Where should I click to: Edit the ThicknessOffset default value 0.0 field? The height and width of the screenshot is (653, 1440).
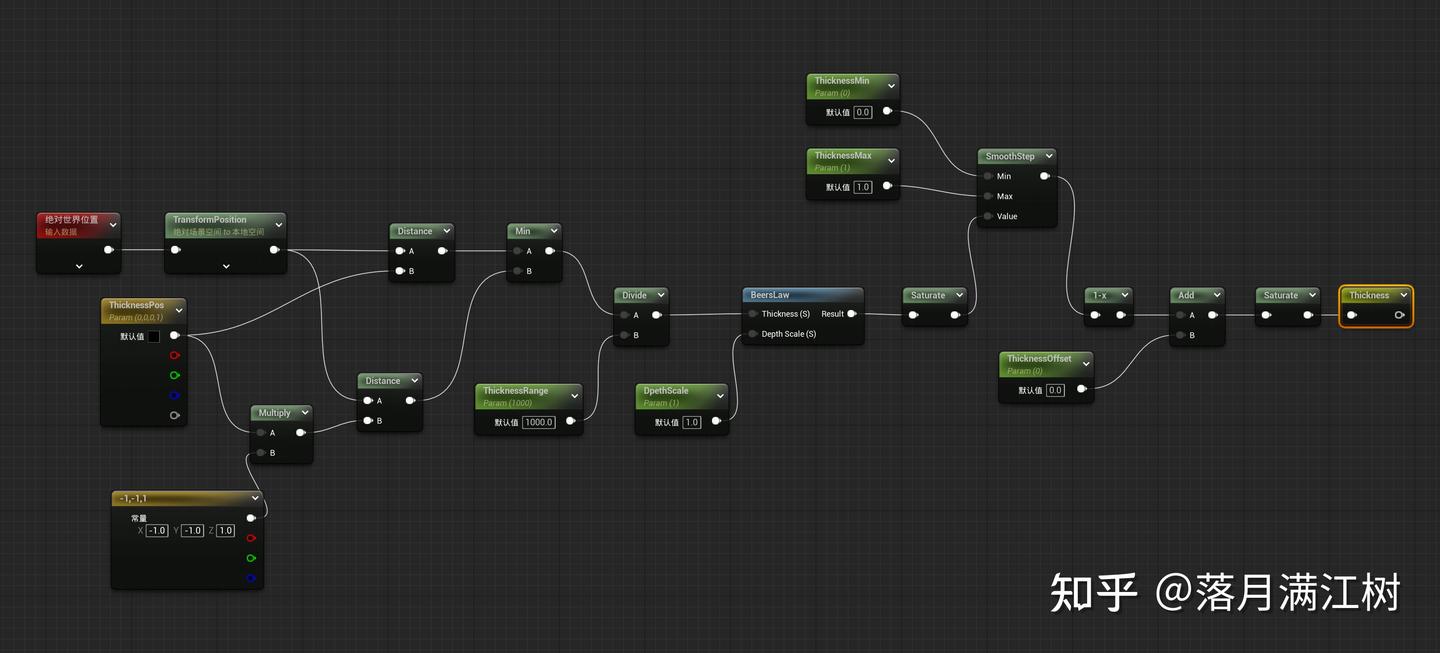pyautogui.click(x=1056, y=391)
